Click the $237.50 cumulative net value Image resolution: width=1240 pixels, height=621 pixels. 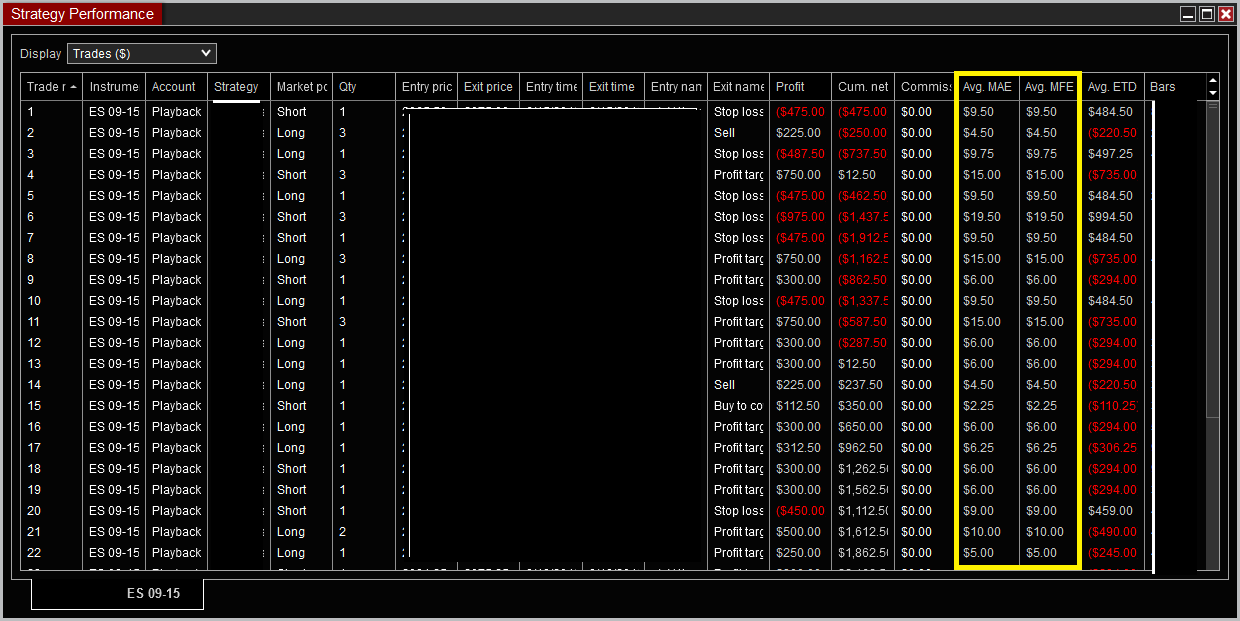pos(860,385)
